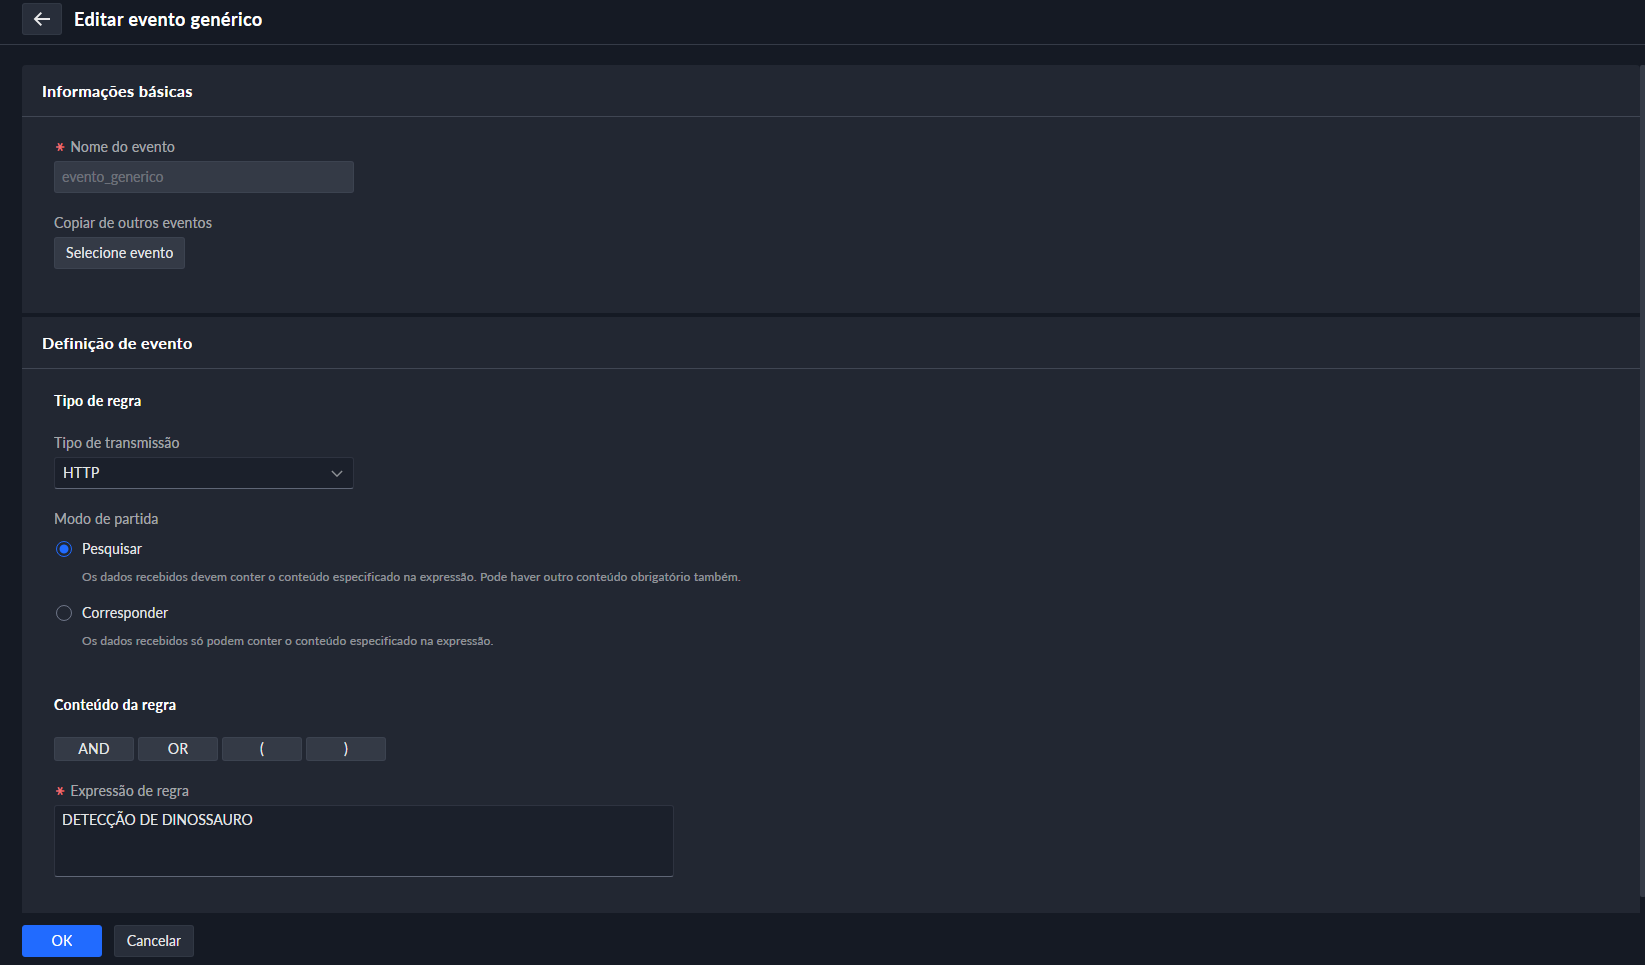Click the Informações básicas section header
This screenshot has width=1645, height=965.
[117, 92]
